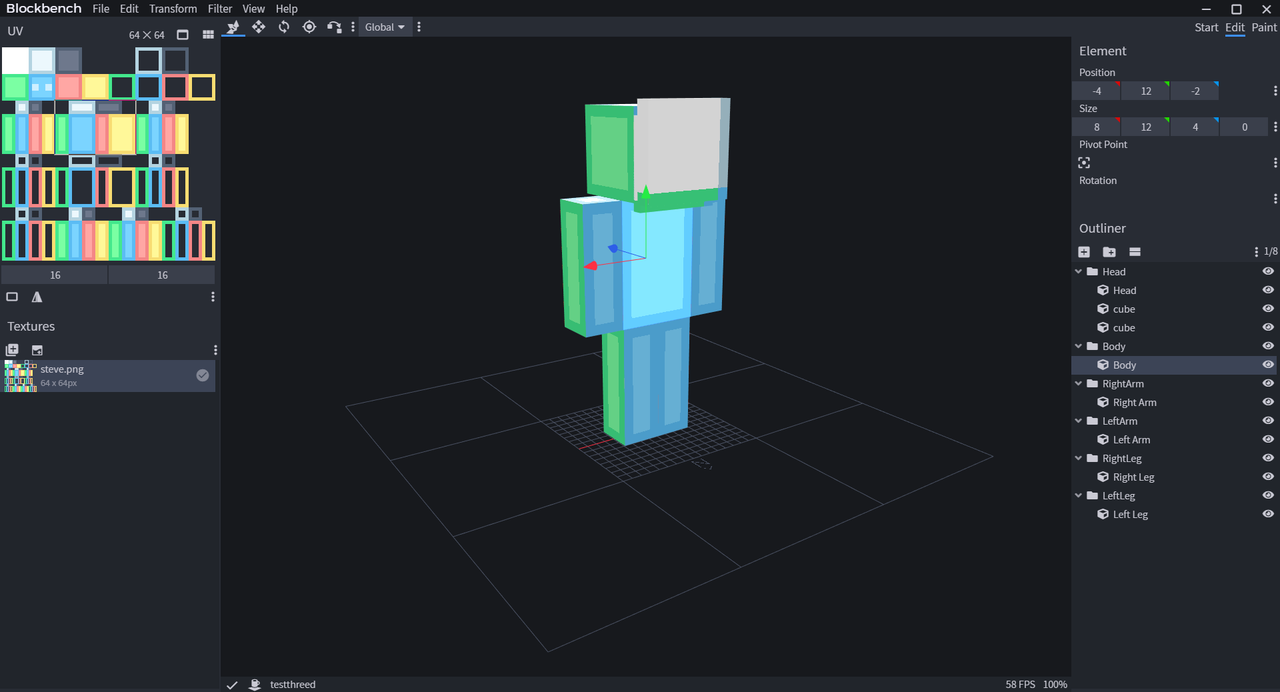
Task: Open the Filter menu
Action: [x=220, y=9]
